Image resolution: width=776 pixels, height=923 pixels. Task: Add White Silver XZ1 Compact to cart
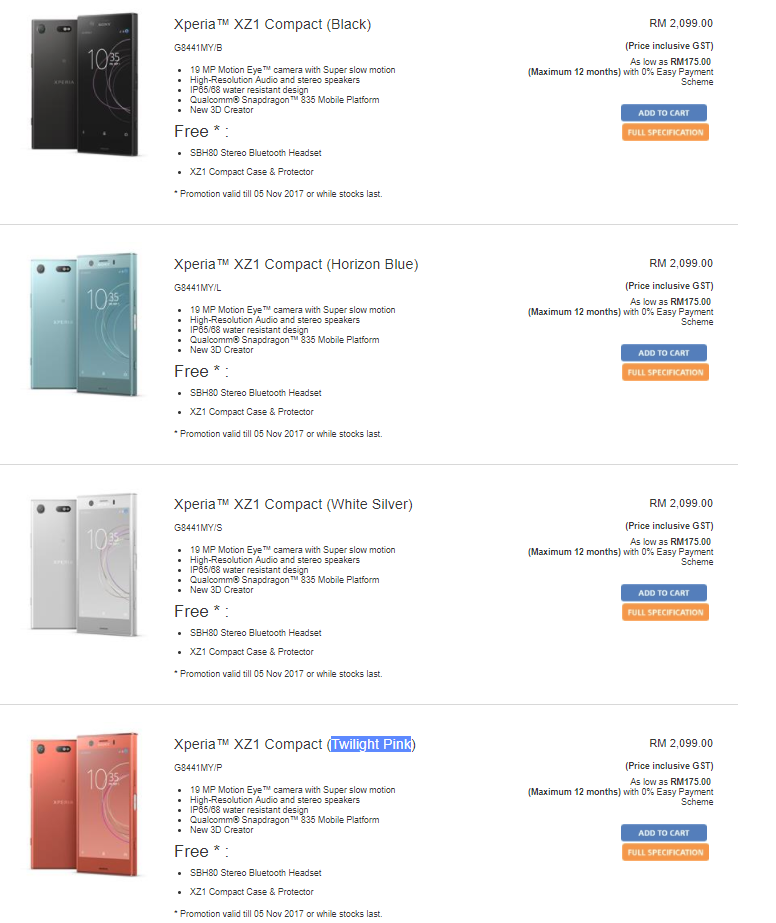[x=663, y=593]
